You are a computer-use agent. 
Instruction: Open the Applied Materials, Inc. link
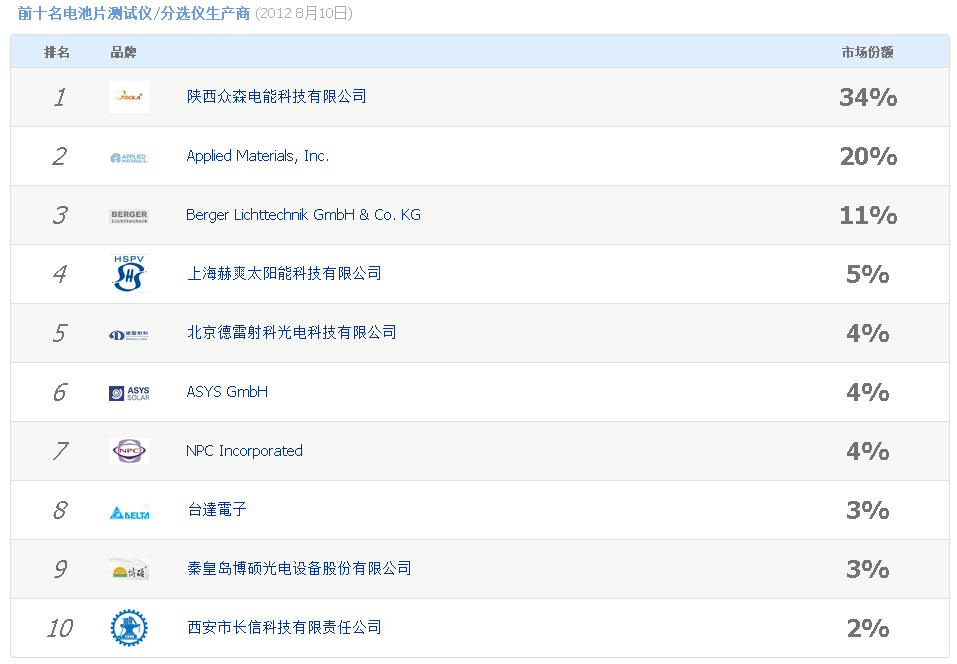(x=257, y=156)
